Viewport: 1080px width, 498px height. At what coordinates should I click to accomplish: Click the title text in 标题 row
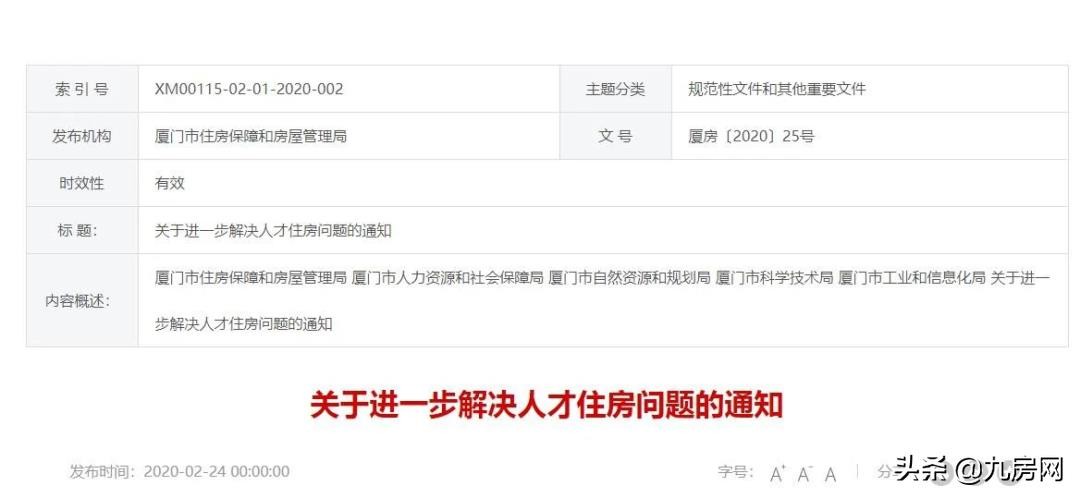[273, 230]
